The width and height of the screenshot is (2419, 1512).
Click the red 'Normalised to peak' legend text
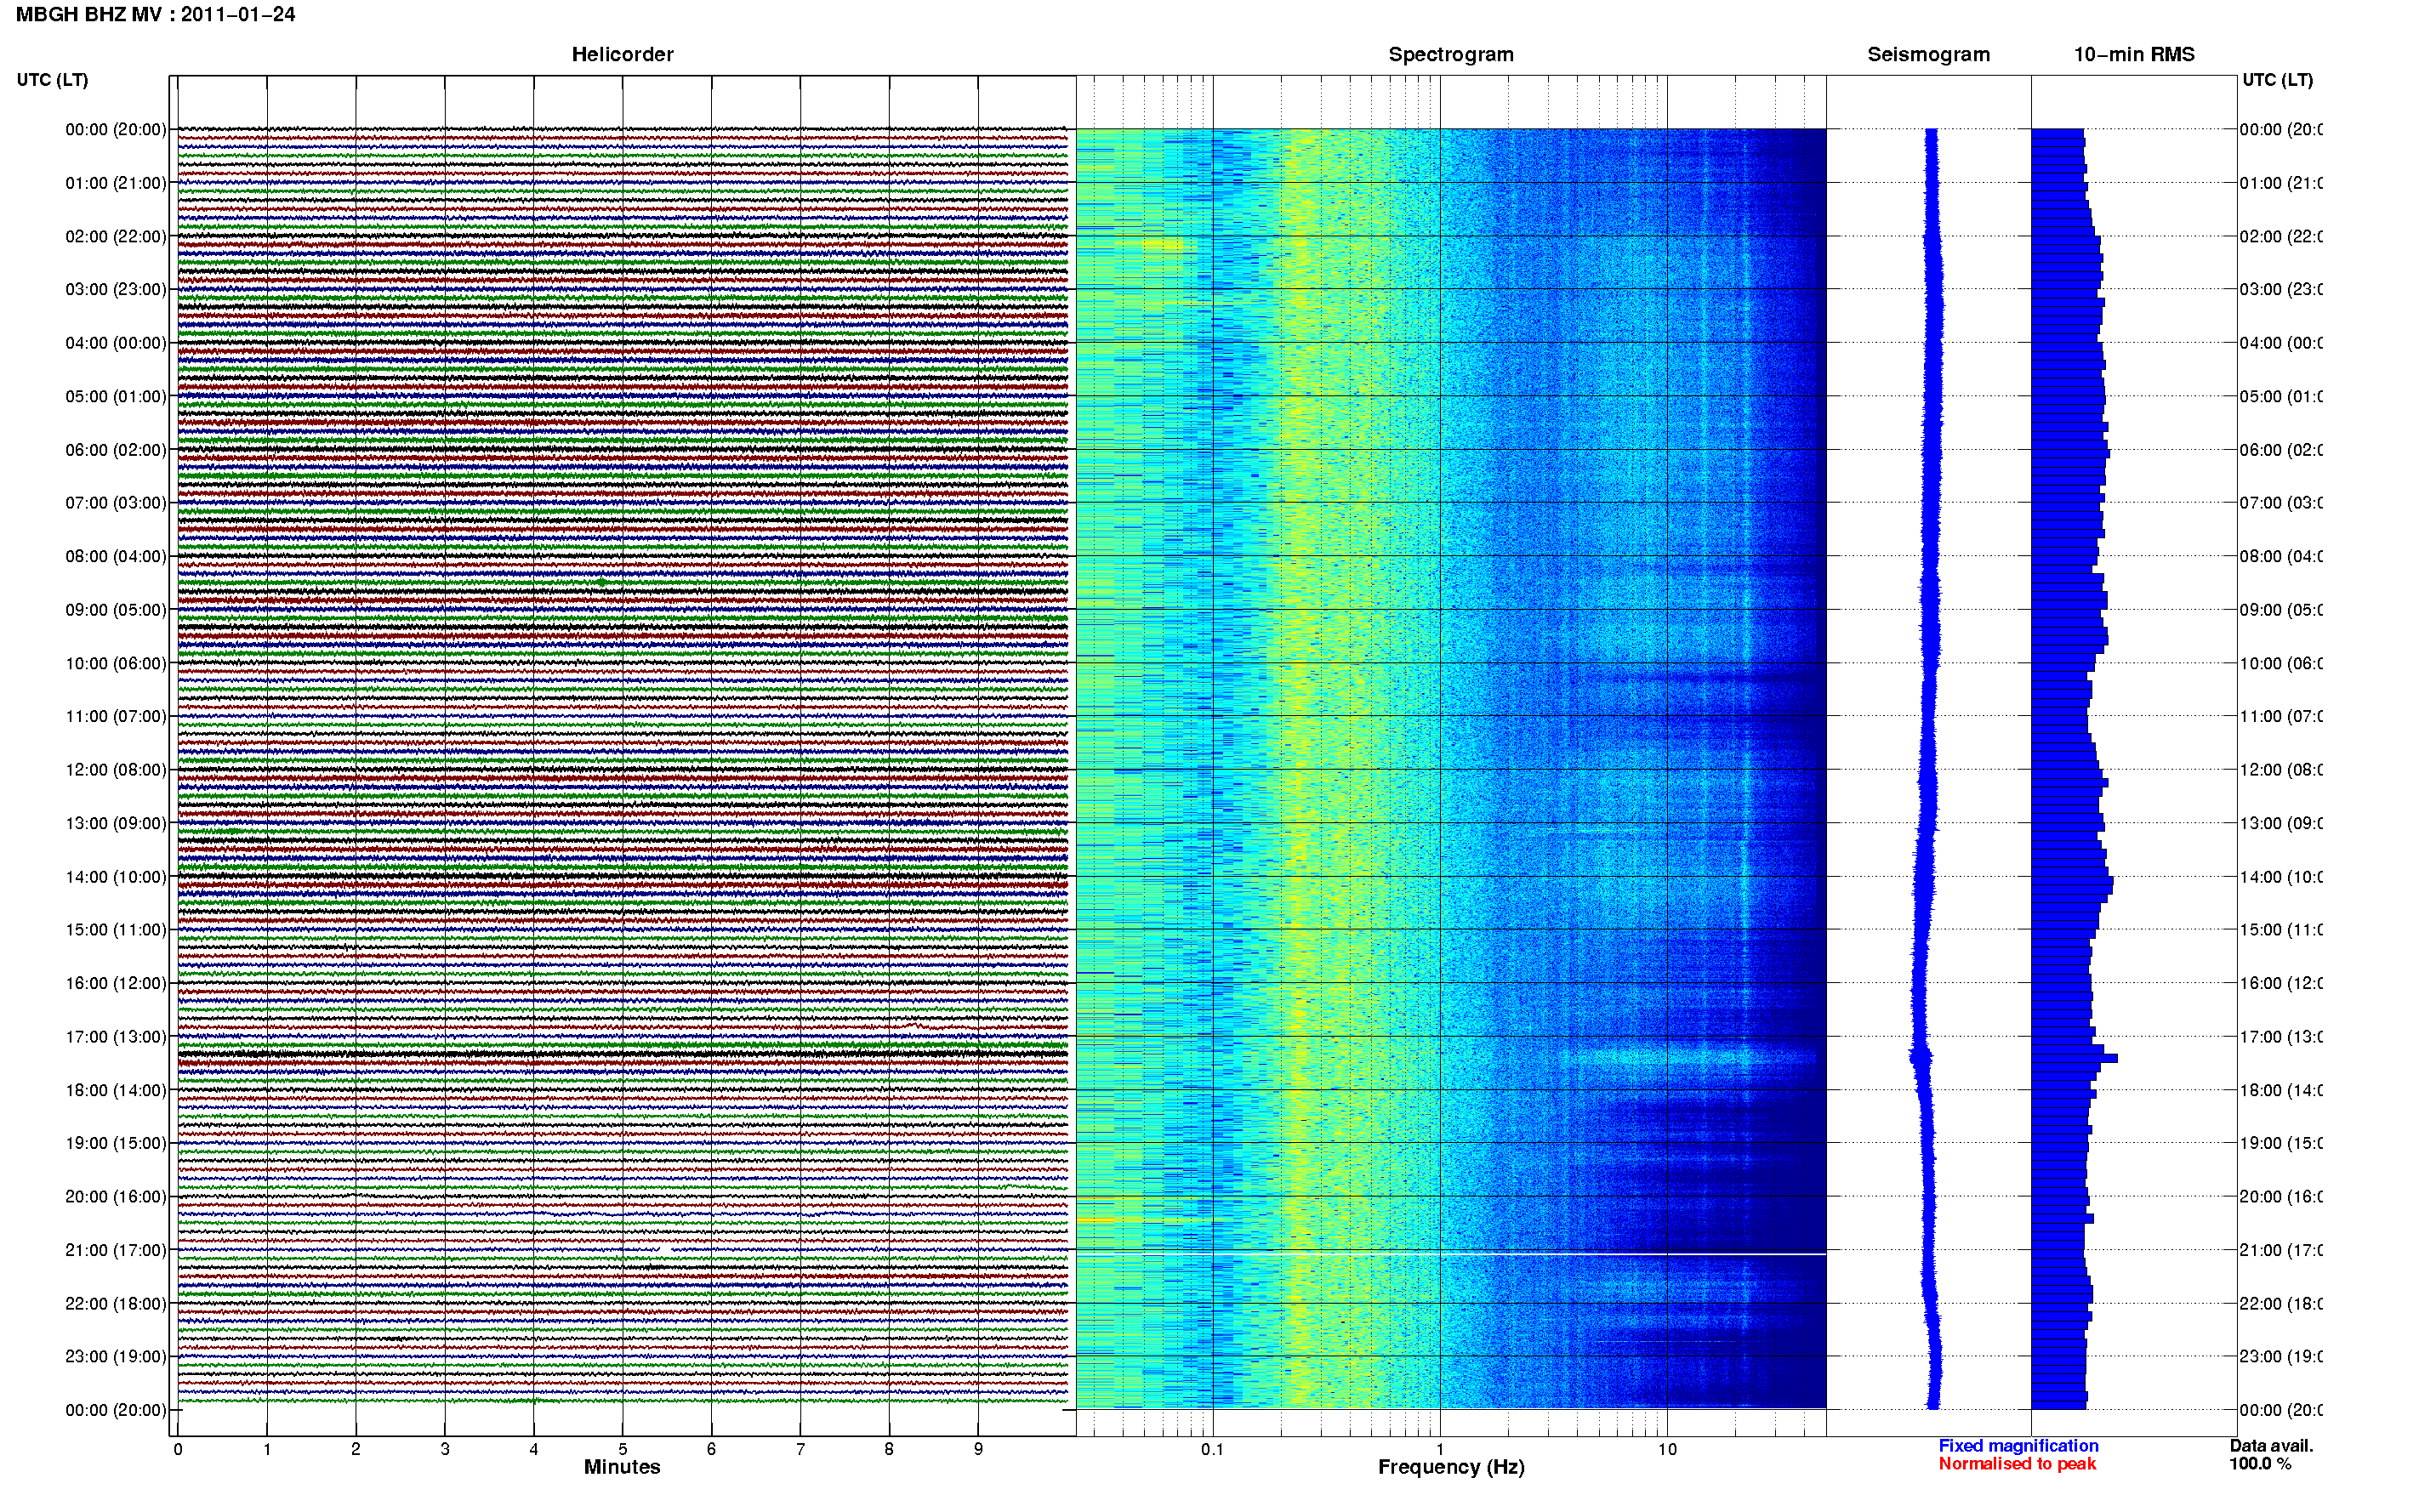2017,1464
